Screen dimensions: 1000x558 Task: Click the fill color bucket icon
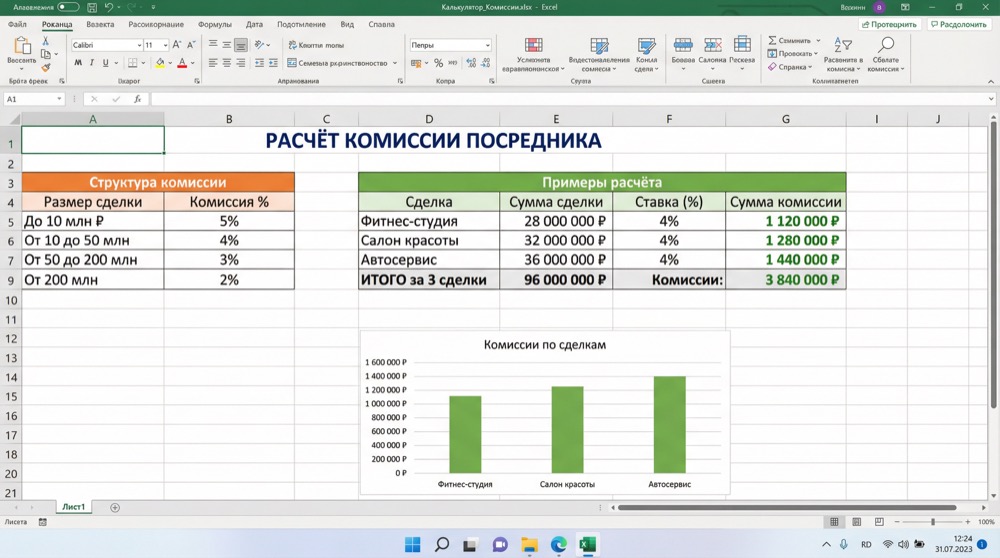[x=158, y=63]
